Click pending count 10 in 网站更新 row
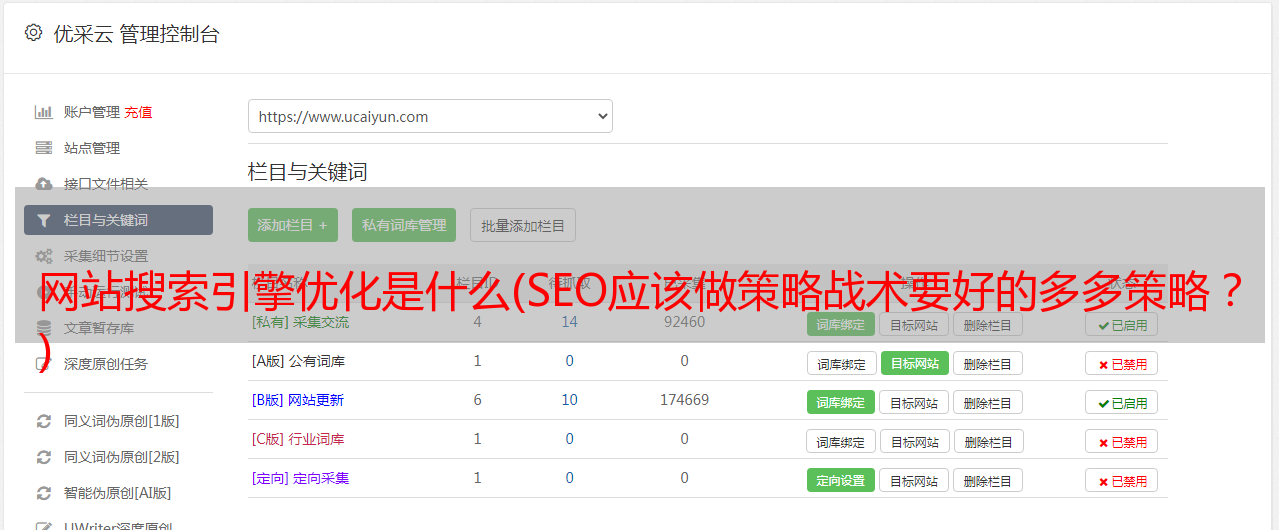 (569, 400)
